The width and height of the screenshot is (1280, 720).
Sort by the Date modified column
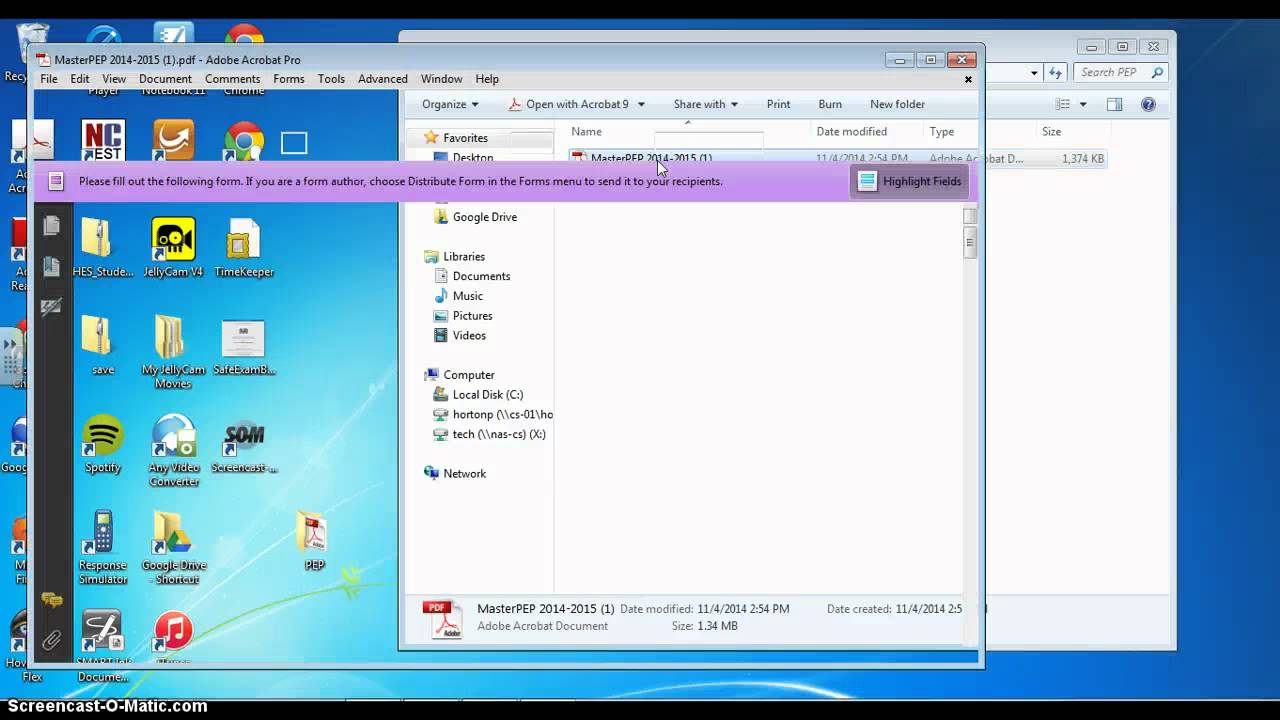851,131
